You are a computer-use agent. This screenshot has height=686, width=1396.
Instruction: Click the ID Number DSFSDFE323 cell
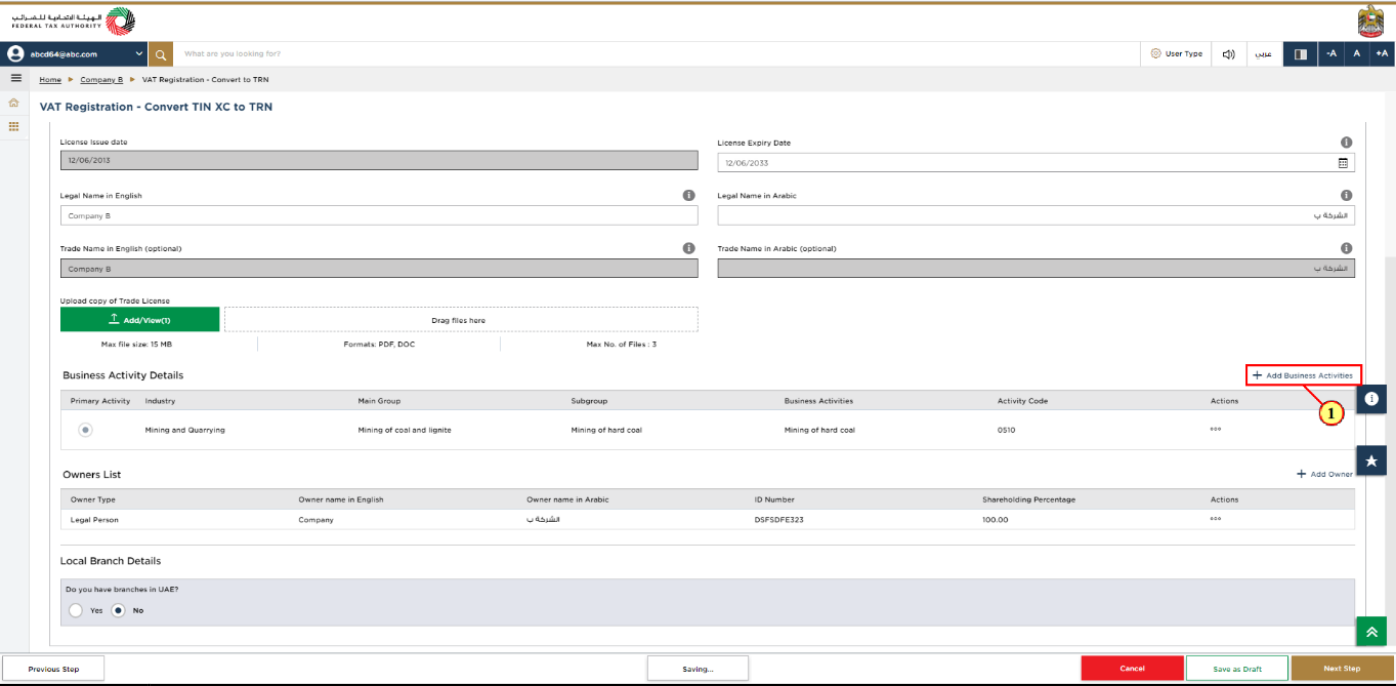pos(779,520)
